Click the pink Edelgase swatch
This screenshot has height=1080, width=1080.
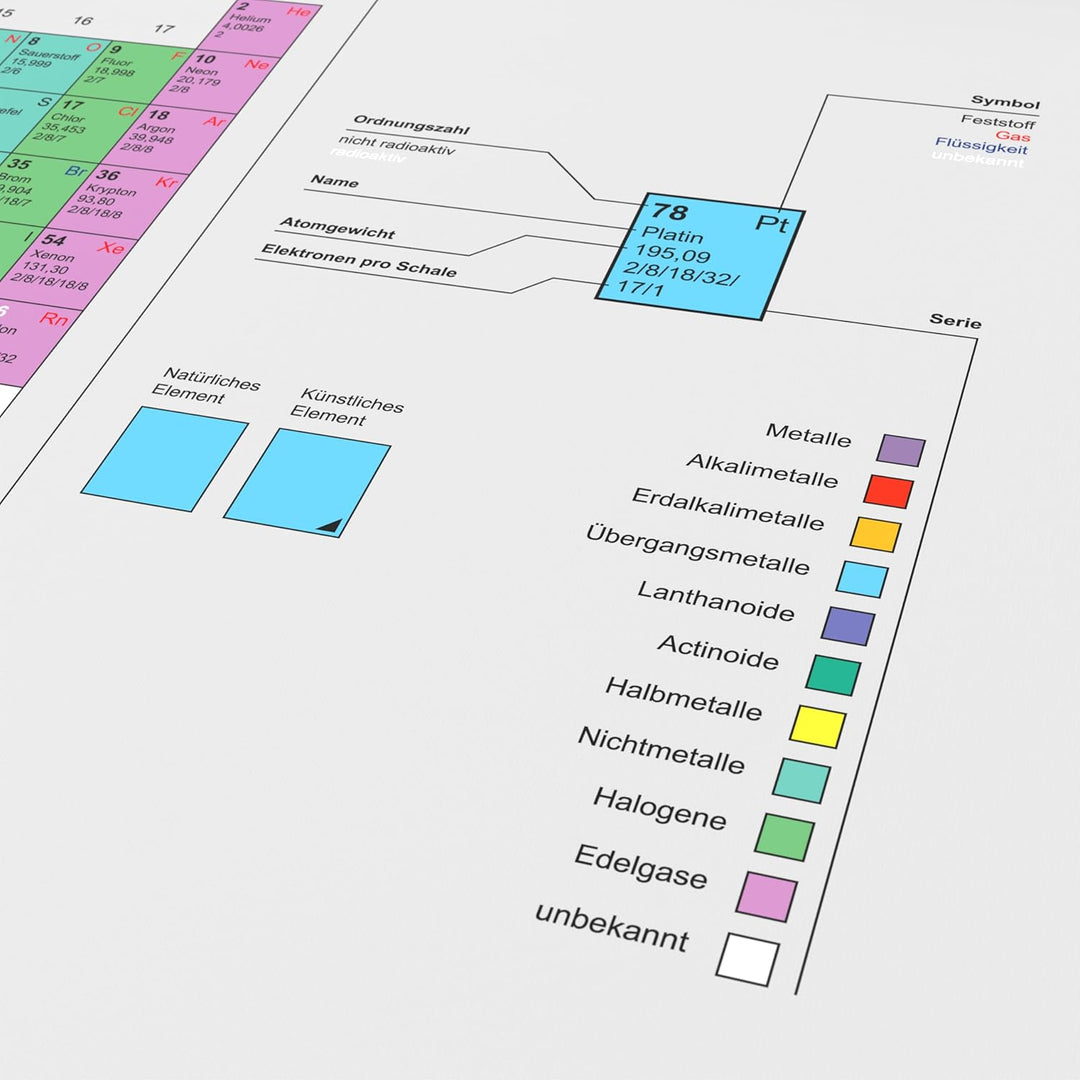pyautogui.click(x=767, y=896)
